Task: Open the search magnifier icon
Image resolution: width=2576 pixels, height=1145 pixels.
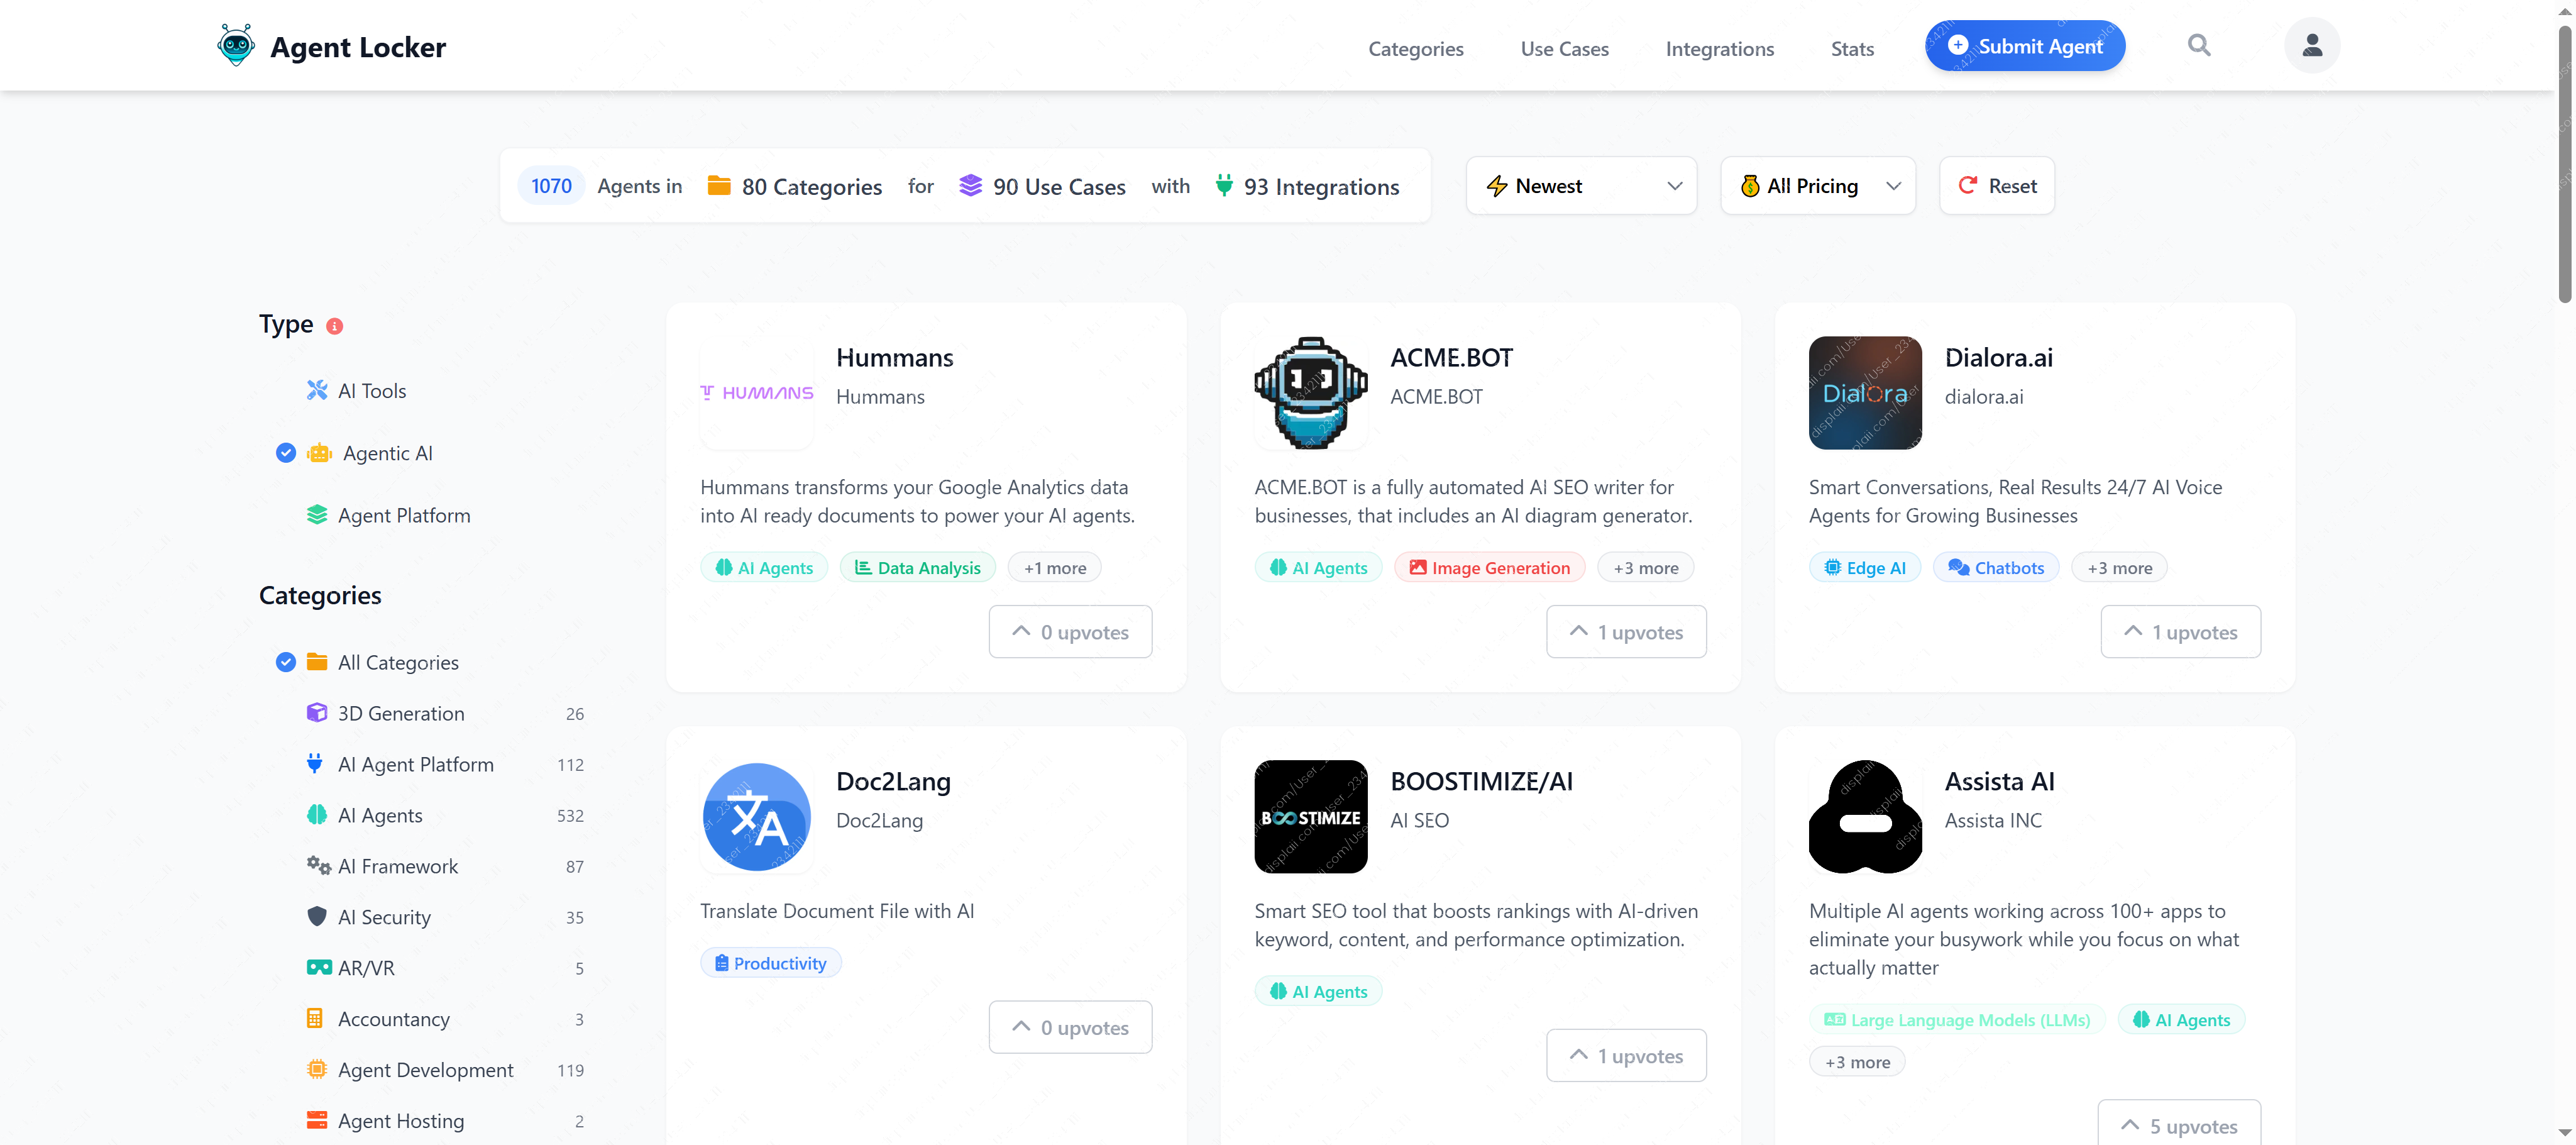Action: tap(2198, 45)
